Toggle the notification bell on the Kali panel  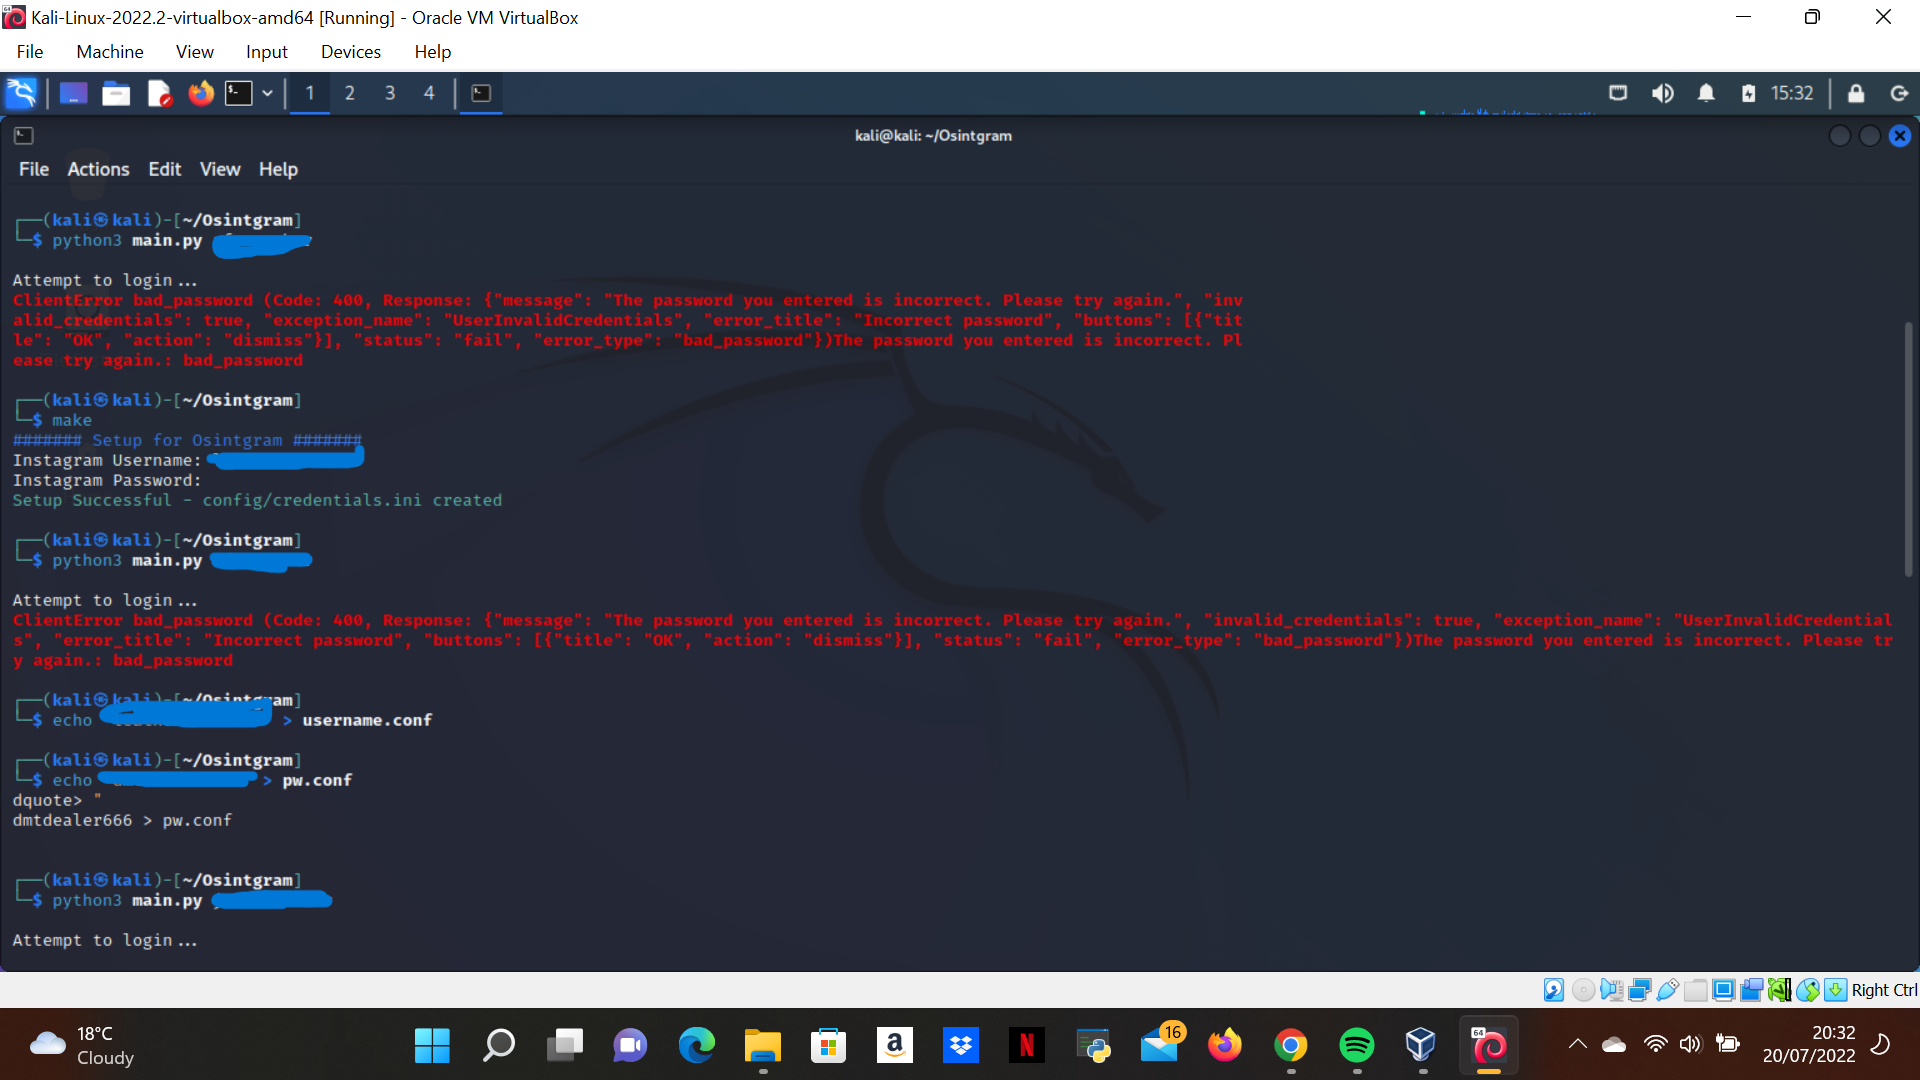[x=1706, y=93]
